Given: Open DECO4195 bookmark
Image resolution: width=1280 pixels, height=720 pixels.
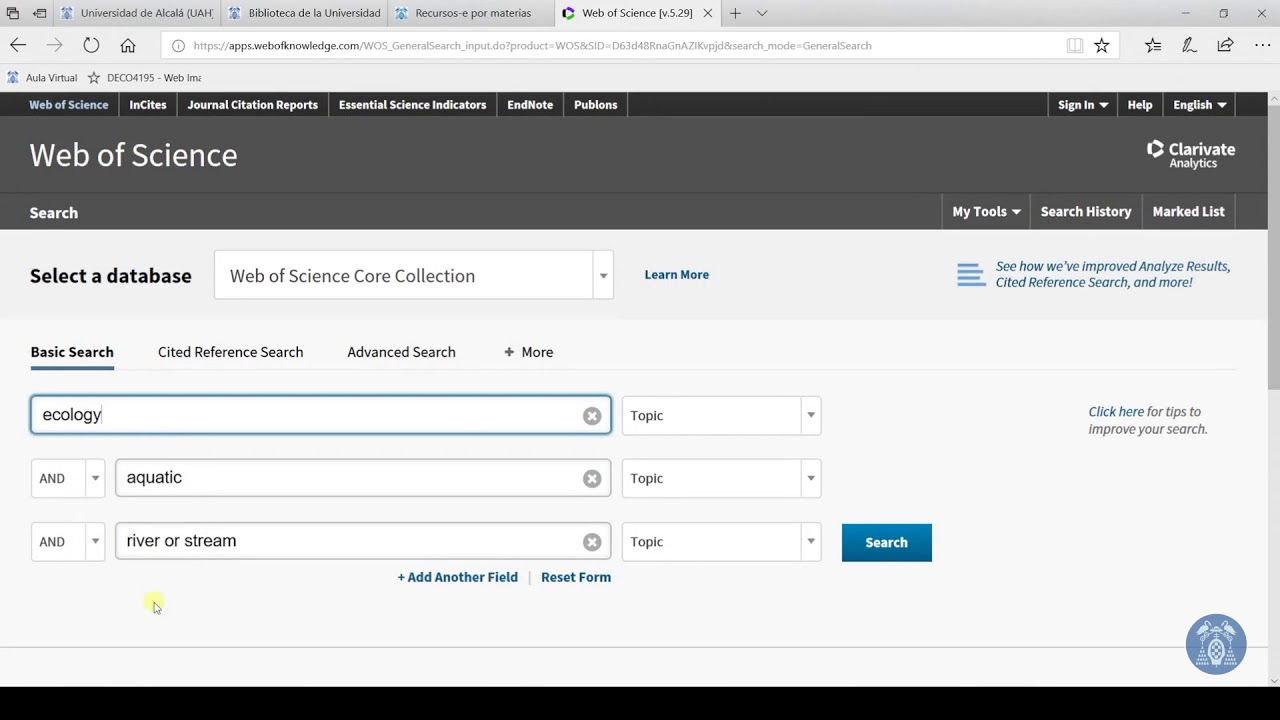Looking at the screenshot, I should point(144,78).
